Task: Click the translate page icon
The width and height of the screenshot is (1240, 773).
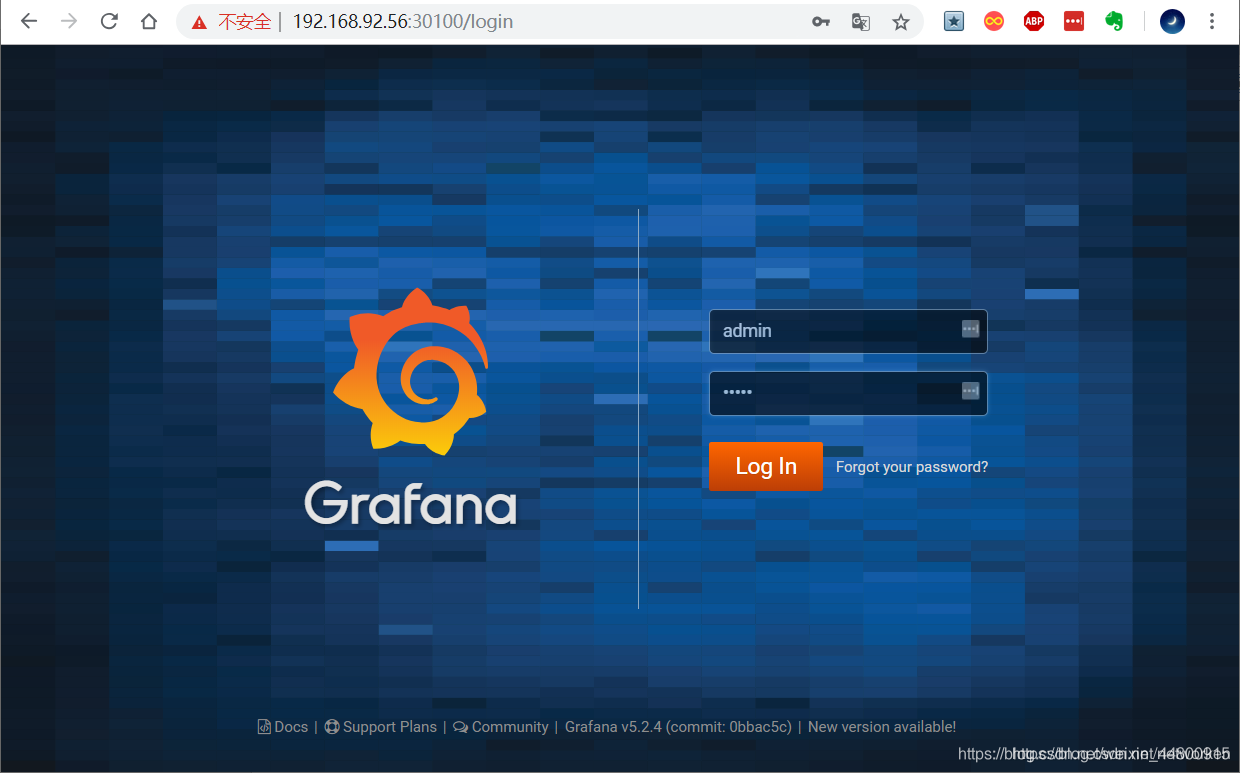Action: [861, 22]
